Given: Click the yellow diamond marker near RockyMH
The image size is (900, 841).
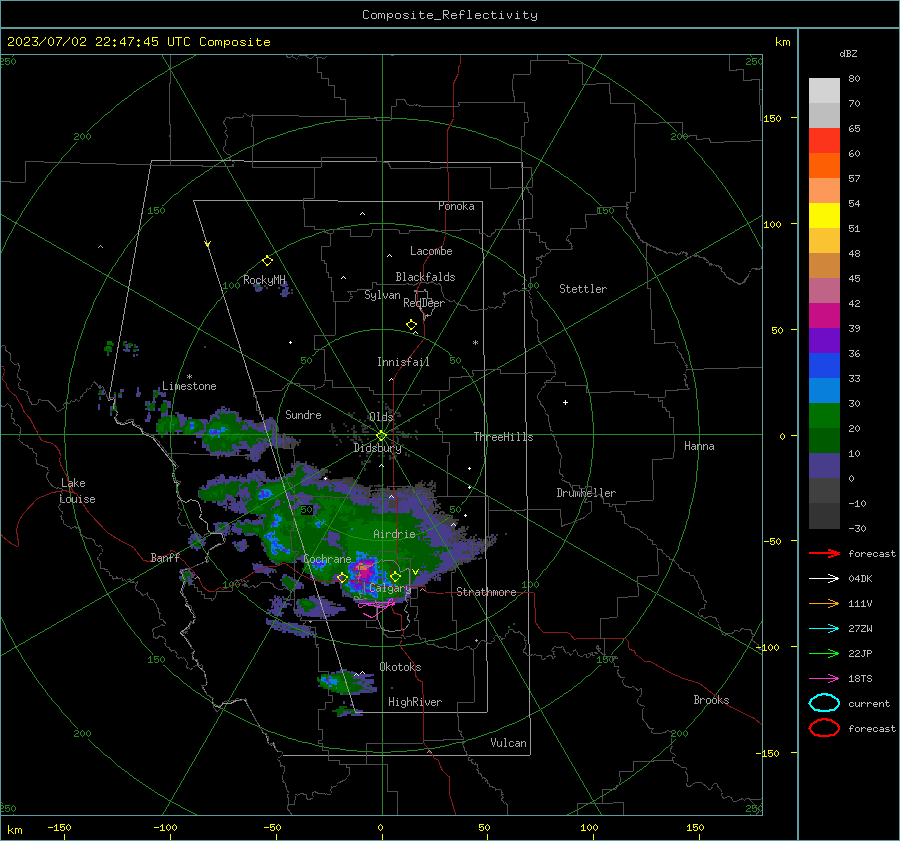Looking at the screenshot, I should pyautogui.click(x=267, y=261).
